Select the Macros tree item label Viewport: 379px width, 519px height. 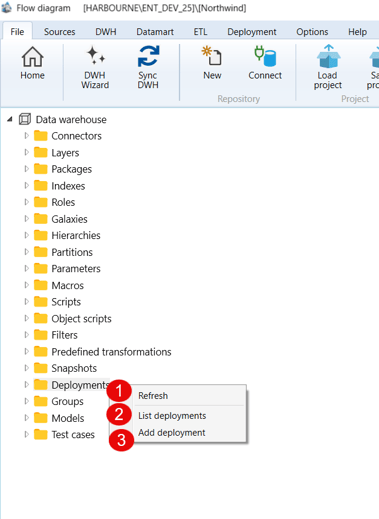click(68, 285)
